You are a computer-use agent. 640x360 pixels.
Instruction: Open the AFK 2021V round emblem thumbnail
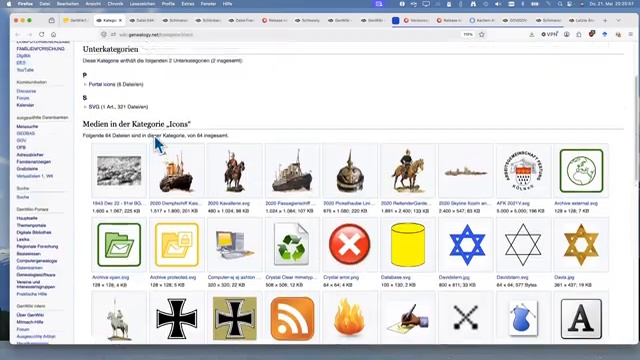point(523,171)
